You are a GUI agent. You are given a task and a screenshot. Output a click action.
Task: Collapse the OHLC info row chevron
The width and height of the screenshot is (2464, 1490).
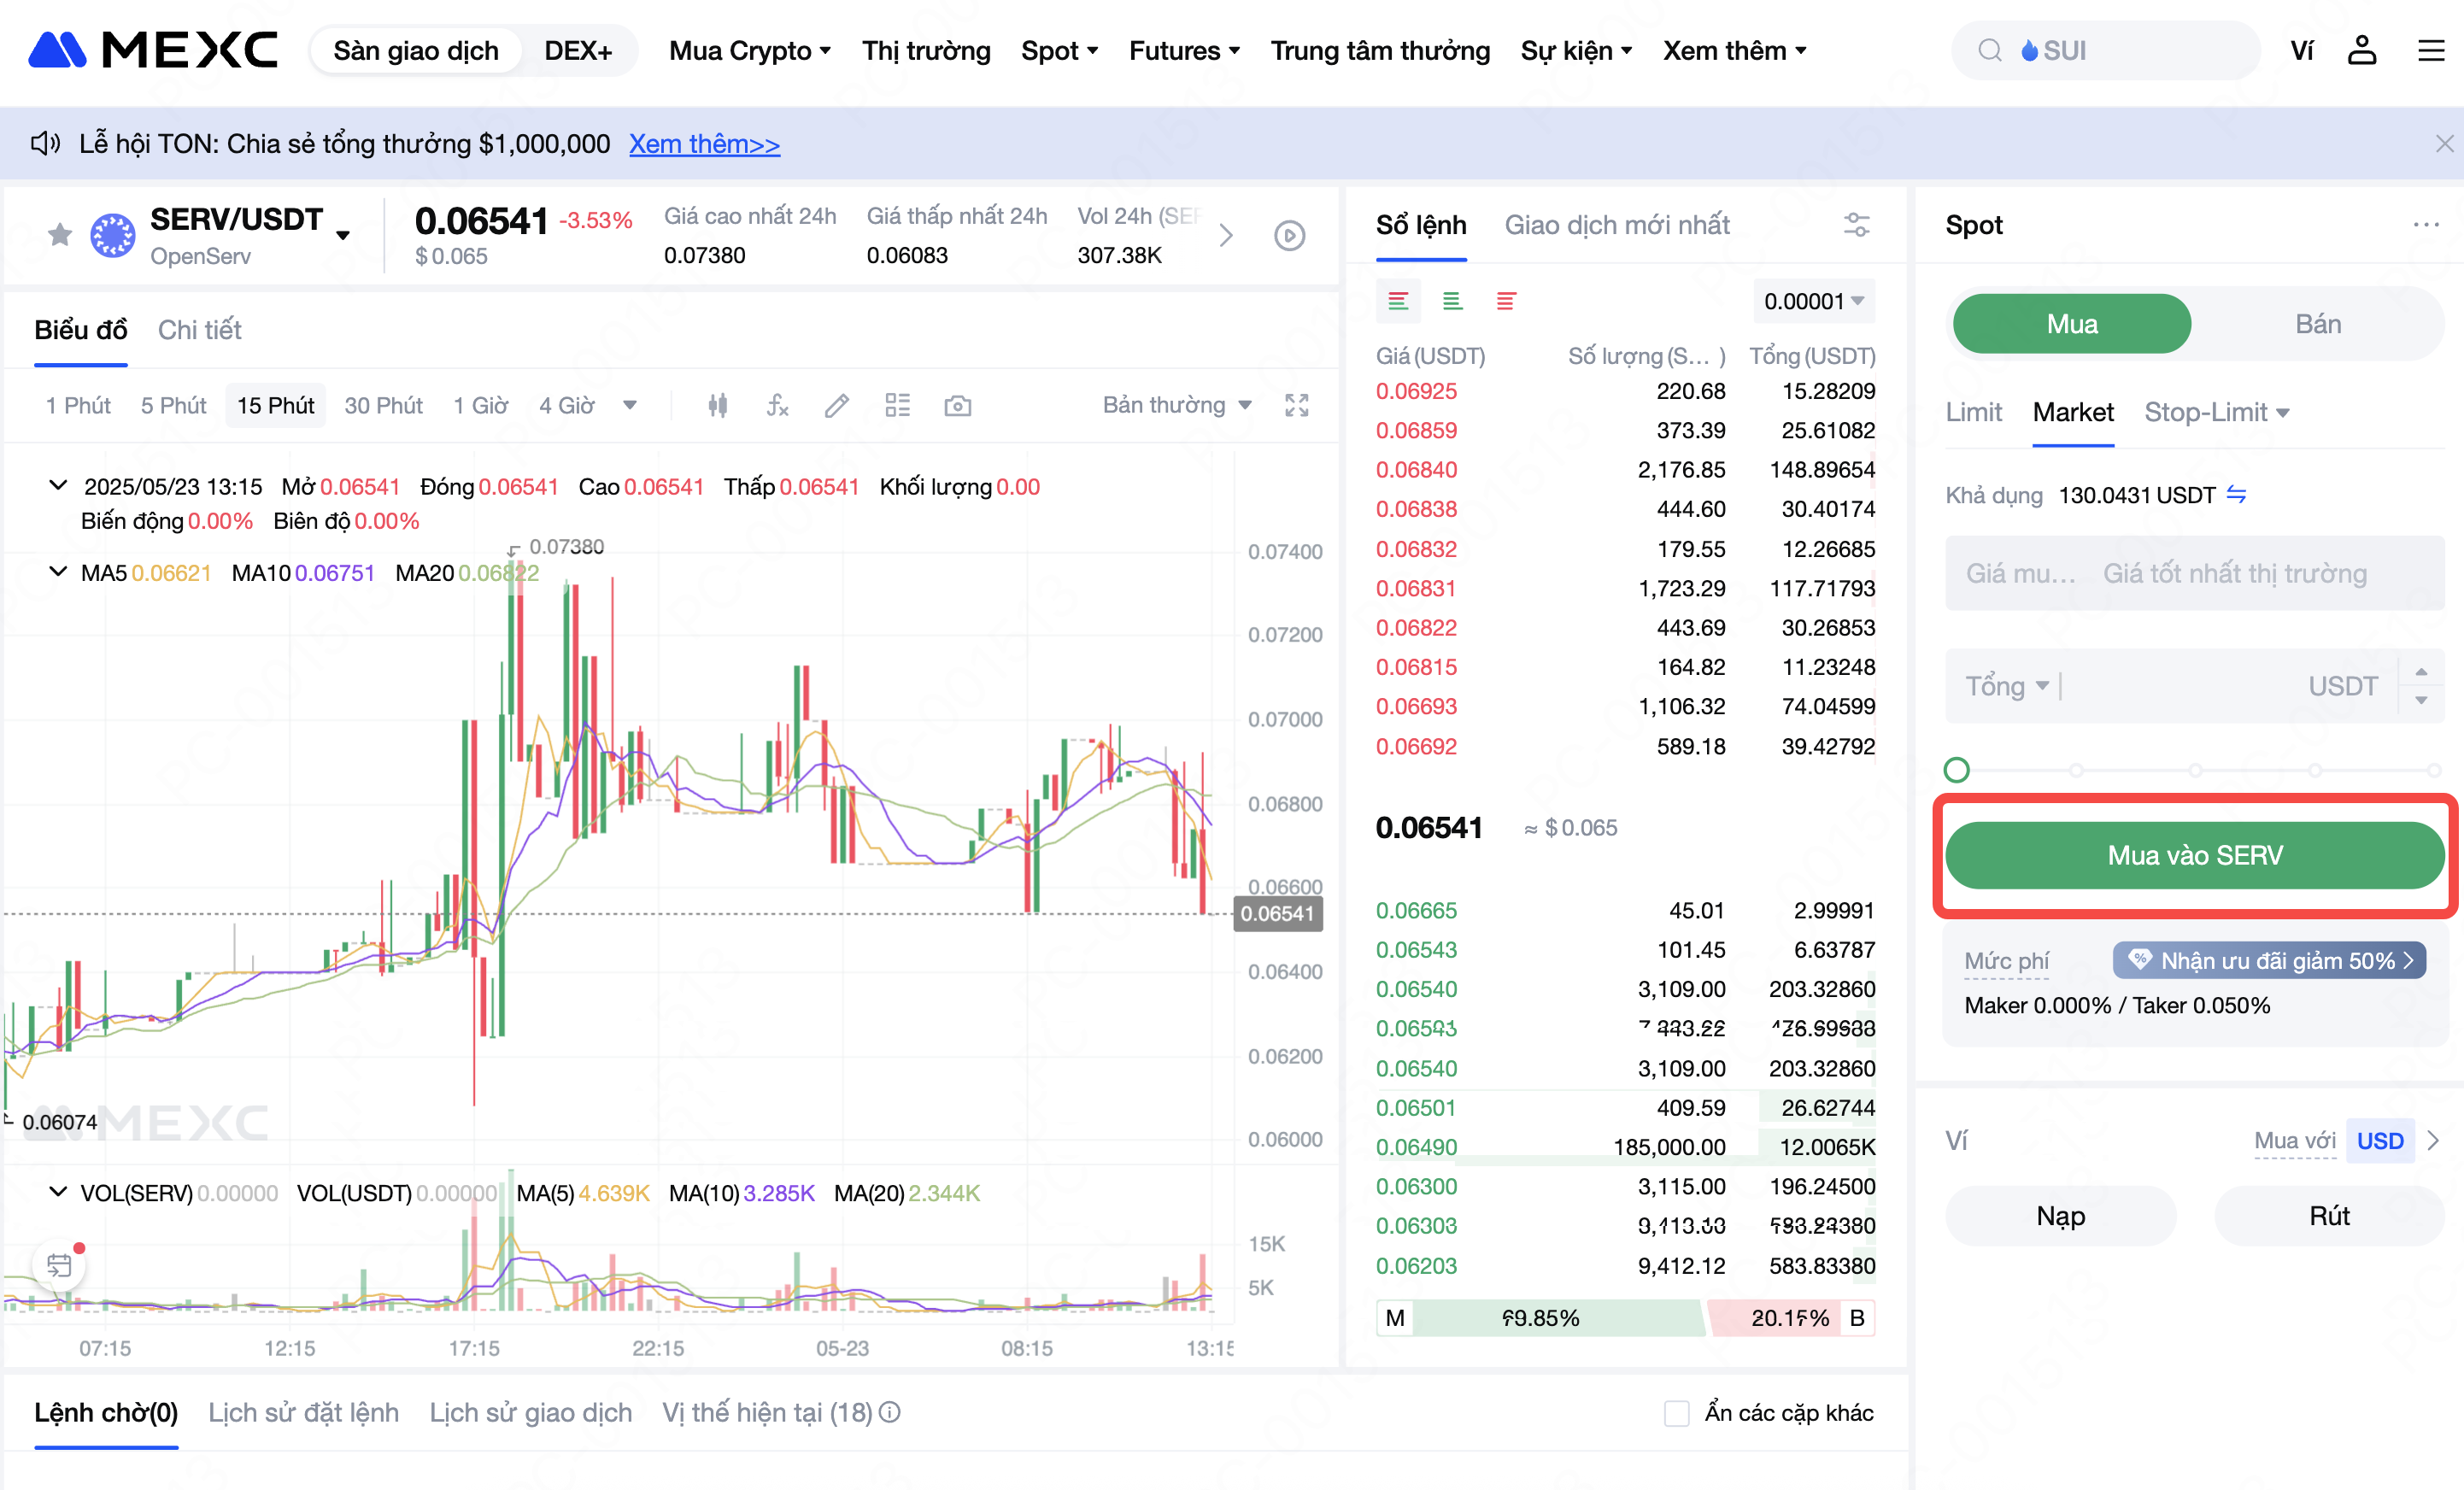58,486
